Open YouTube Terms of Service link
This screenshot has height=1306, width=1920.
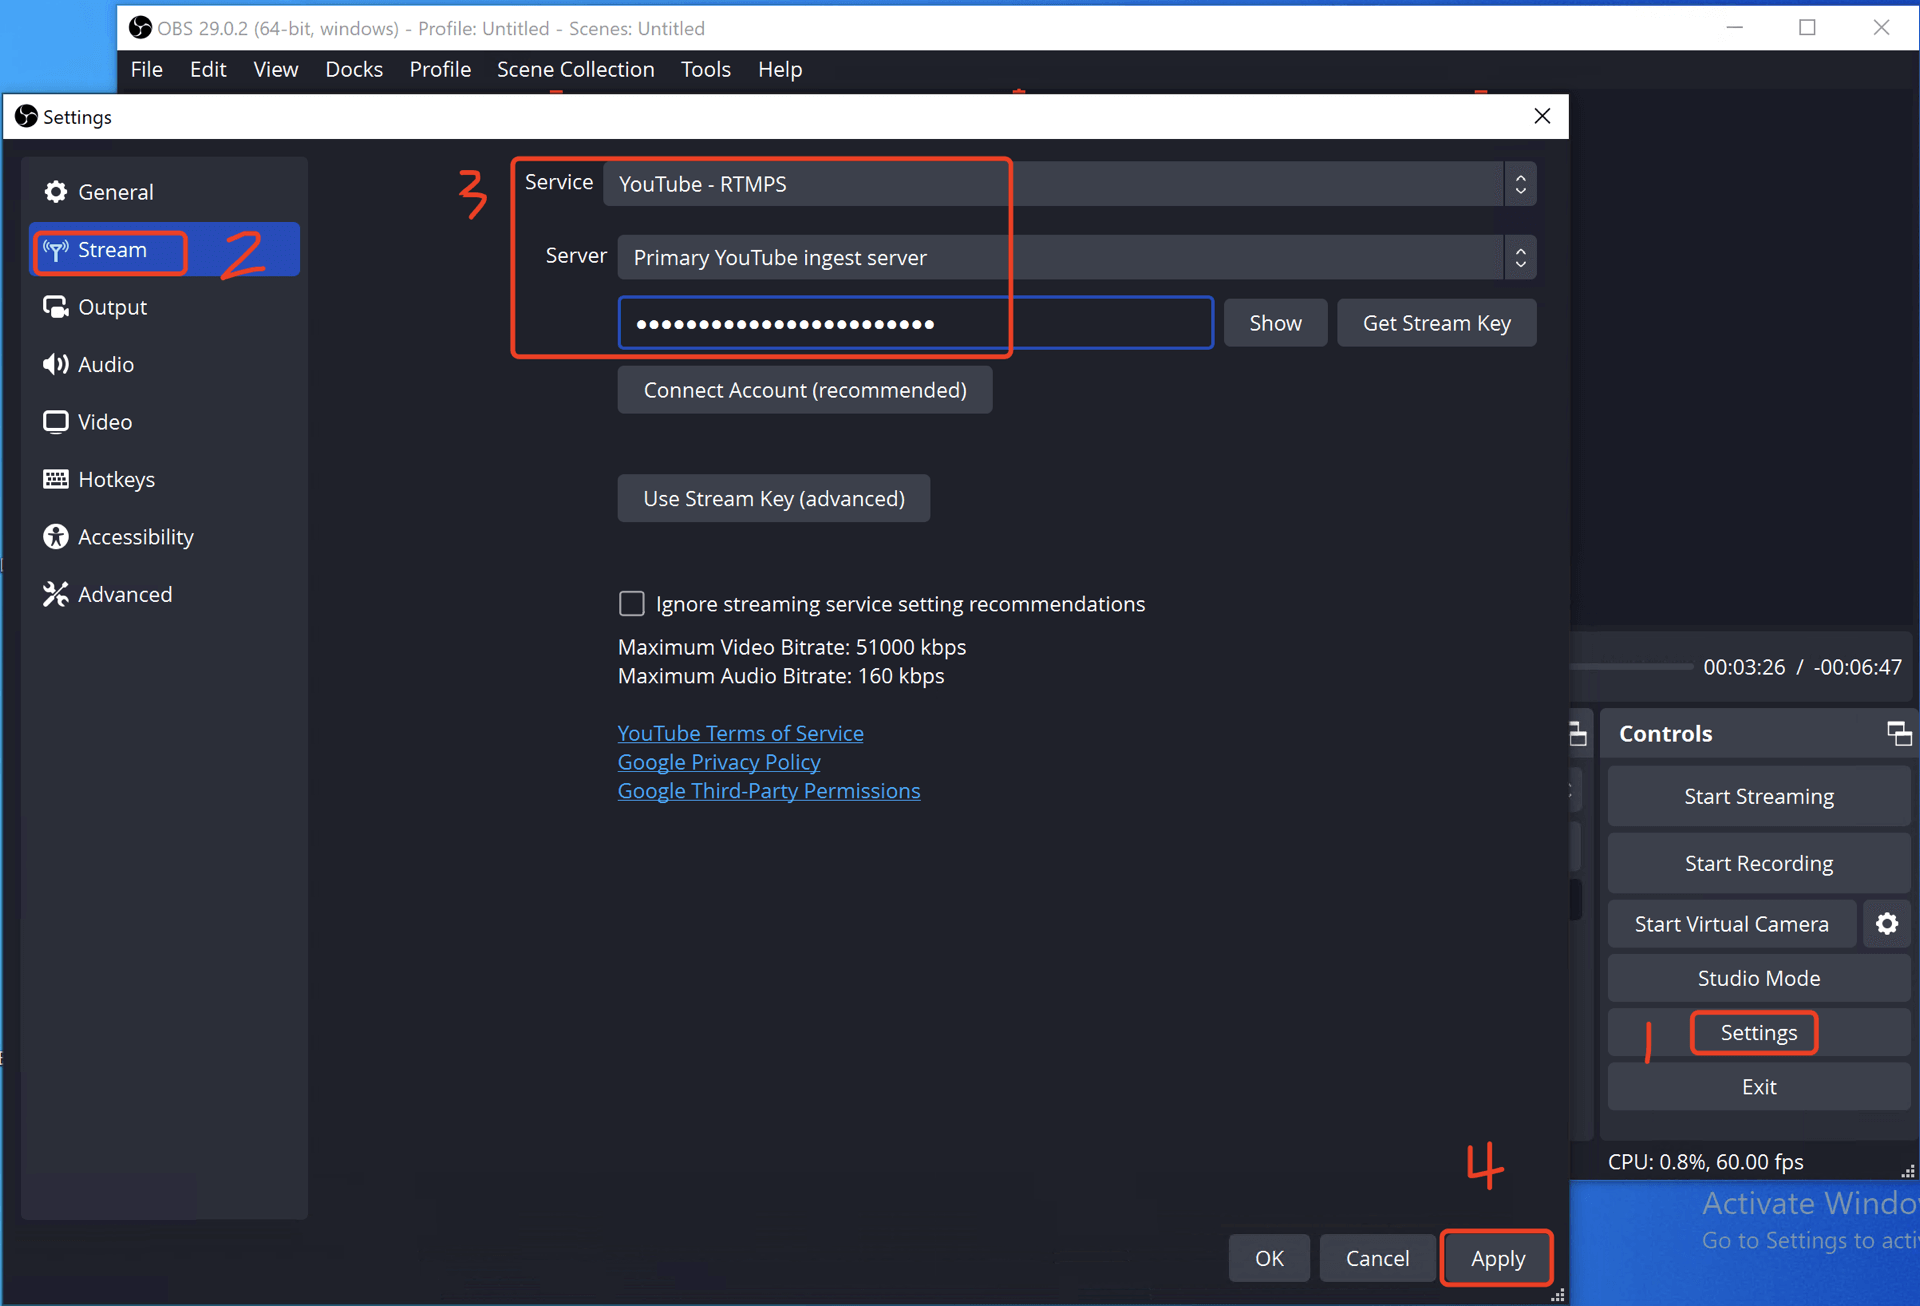(740, 733)
